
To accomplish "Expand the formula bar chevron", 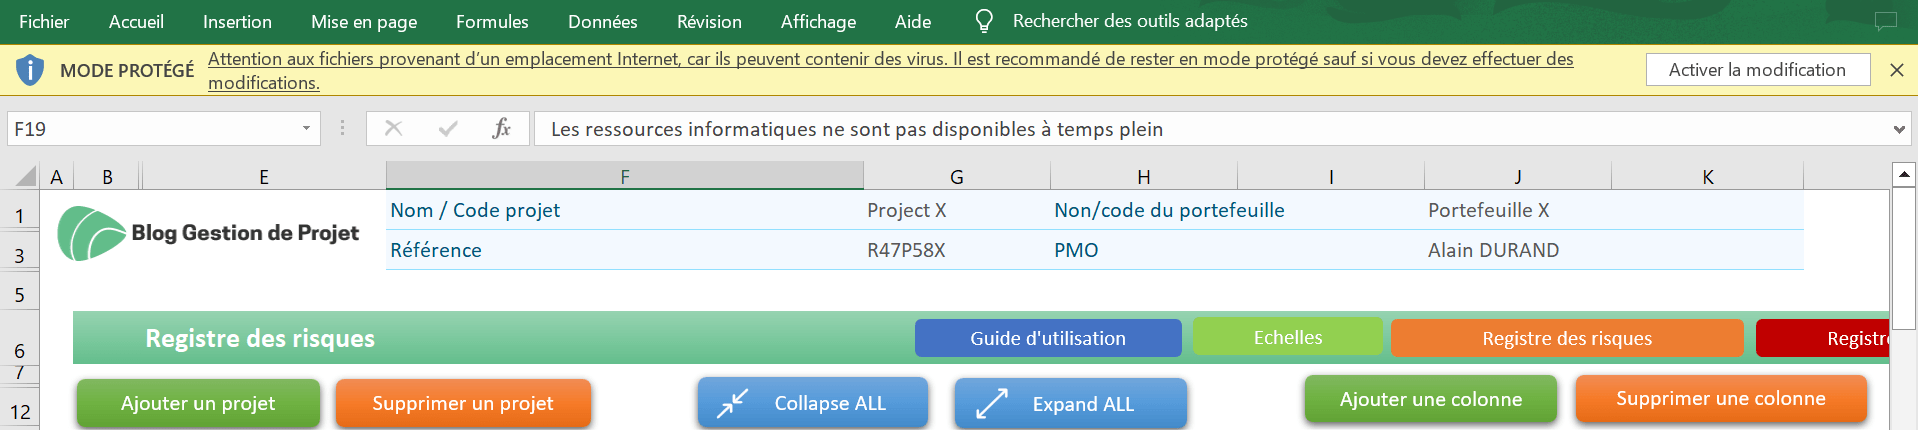I will 1899,129.
